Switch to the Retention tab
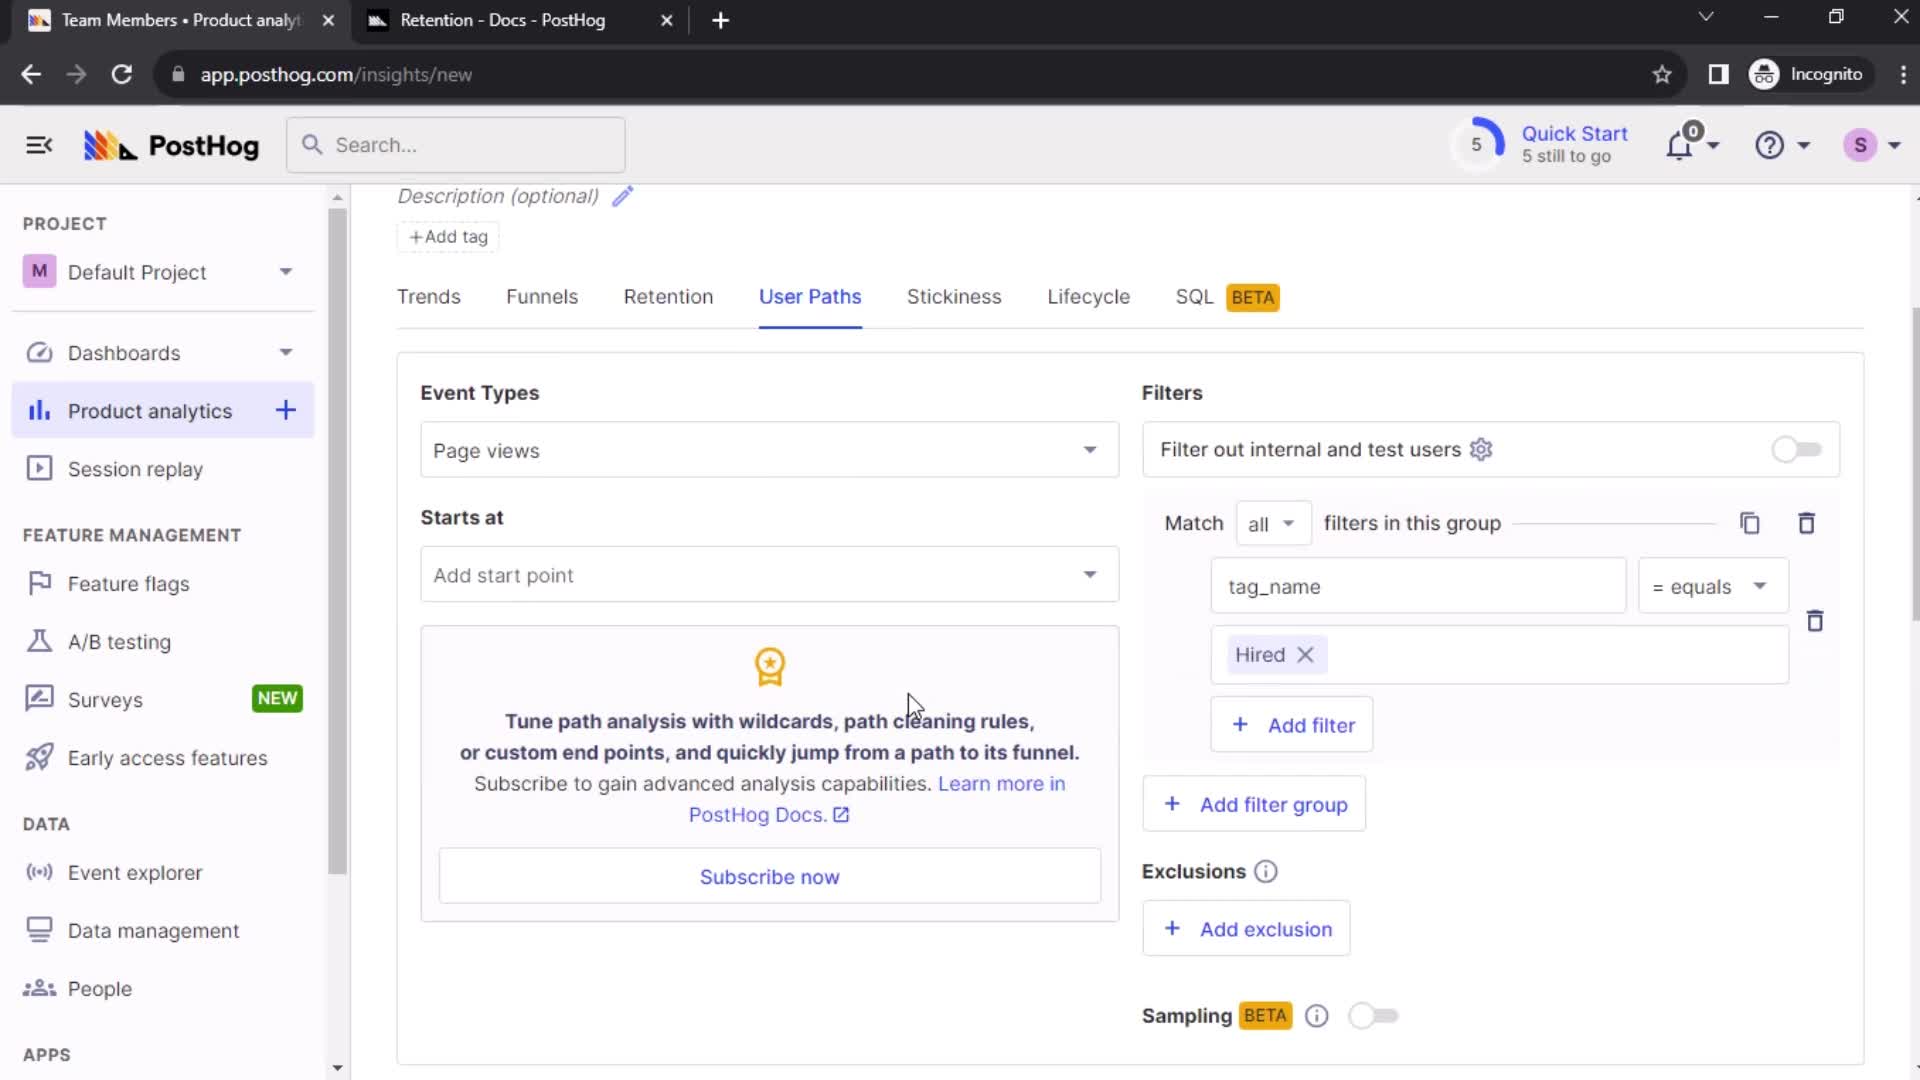 point(667,297)
